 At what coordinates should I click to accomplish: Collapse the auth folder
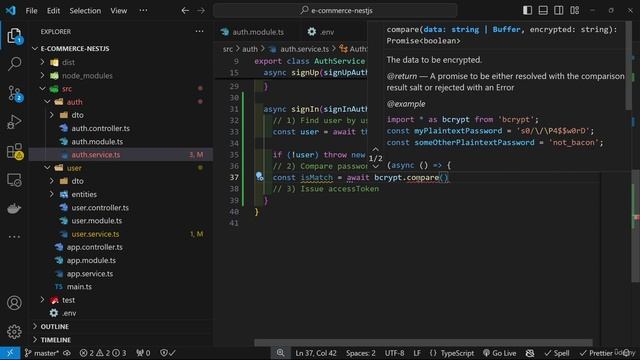[x=47, y=102]
